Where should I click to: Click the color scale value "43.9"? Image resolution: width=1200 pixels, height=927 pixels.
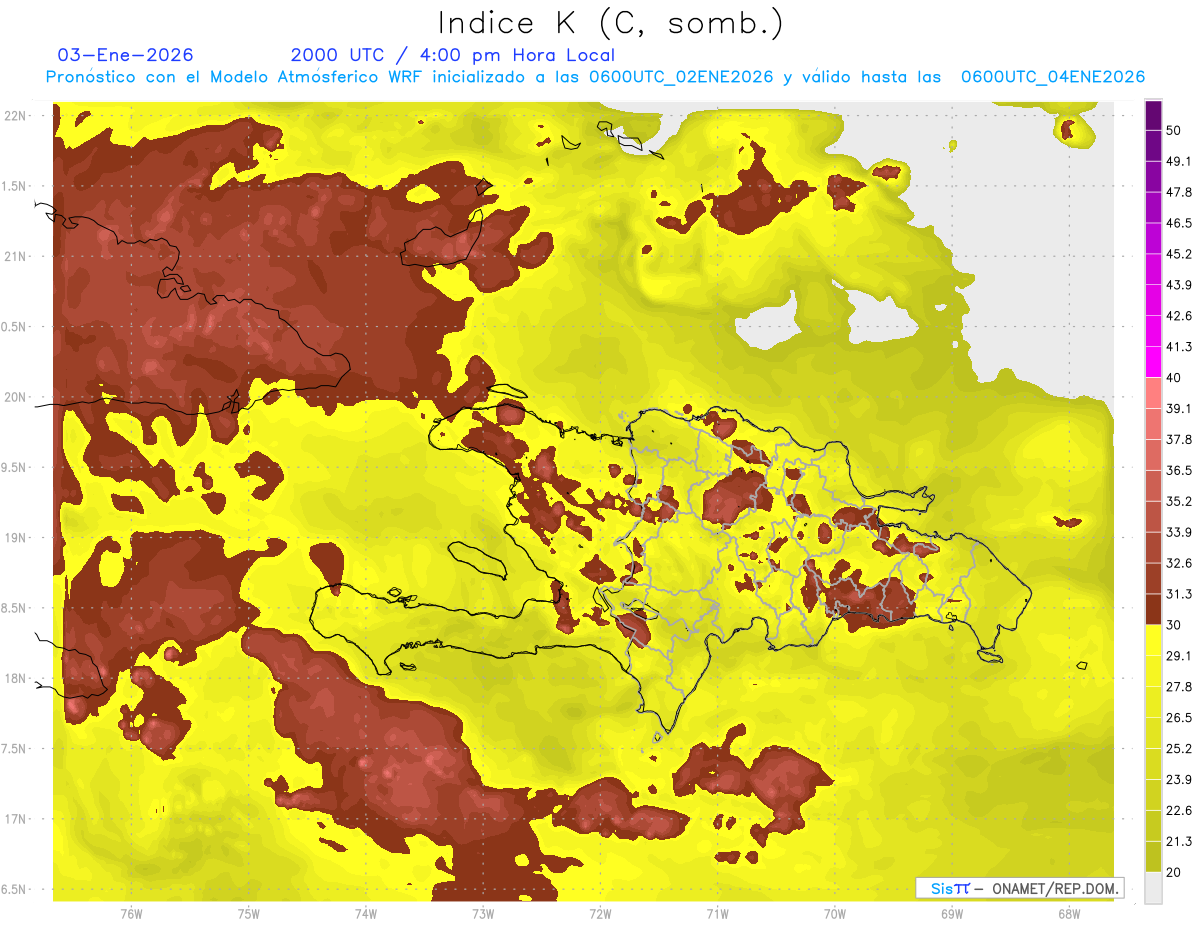point(1179,285)
